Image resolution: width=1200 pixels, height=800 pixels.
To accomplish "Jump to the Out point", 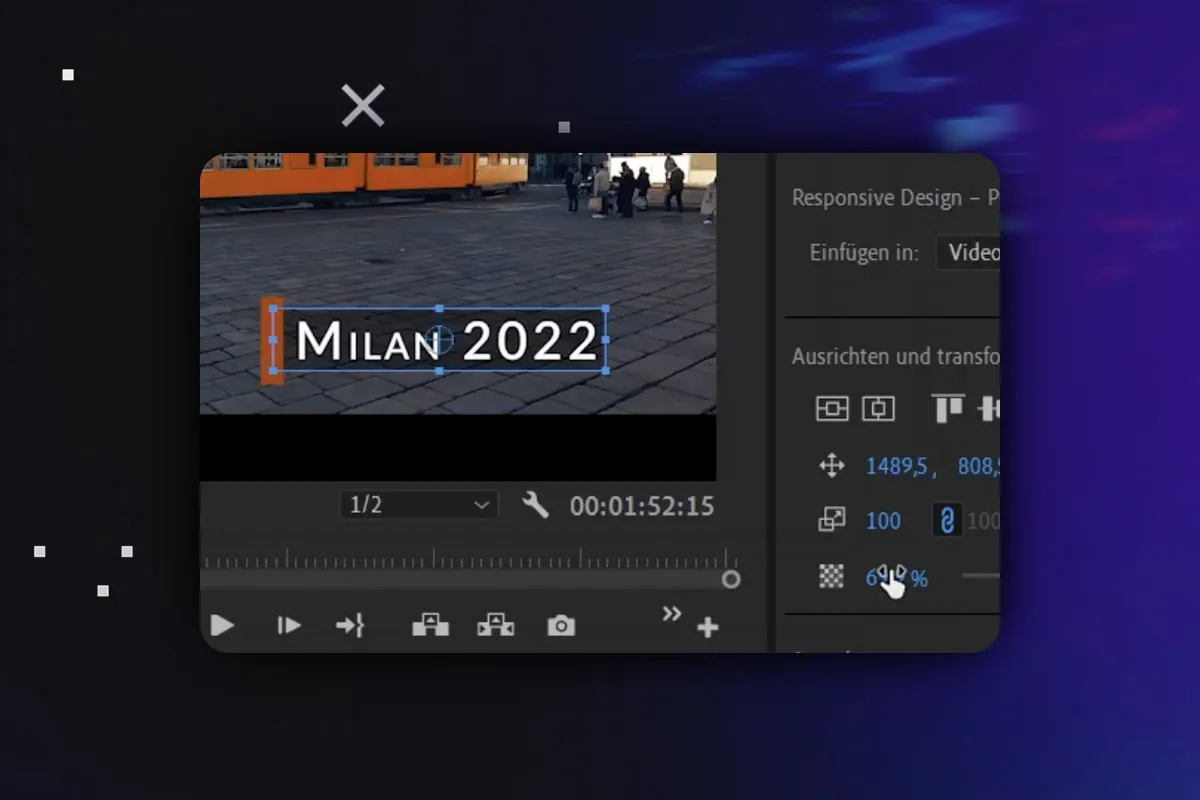I will point(350,626).
